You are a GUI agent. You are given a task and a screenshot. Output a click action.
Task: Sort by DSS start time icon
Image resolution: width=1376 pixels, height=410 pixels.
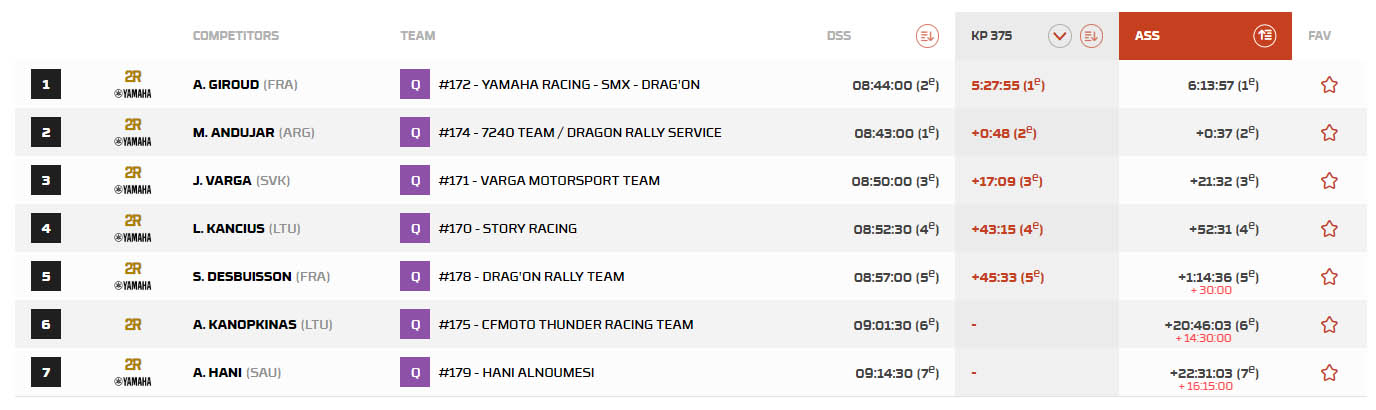927,36
